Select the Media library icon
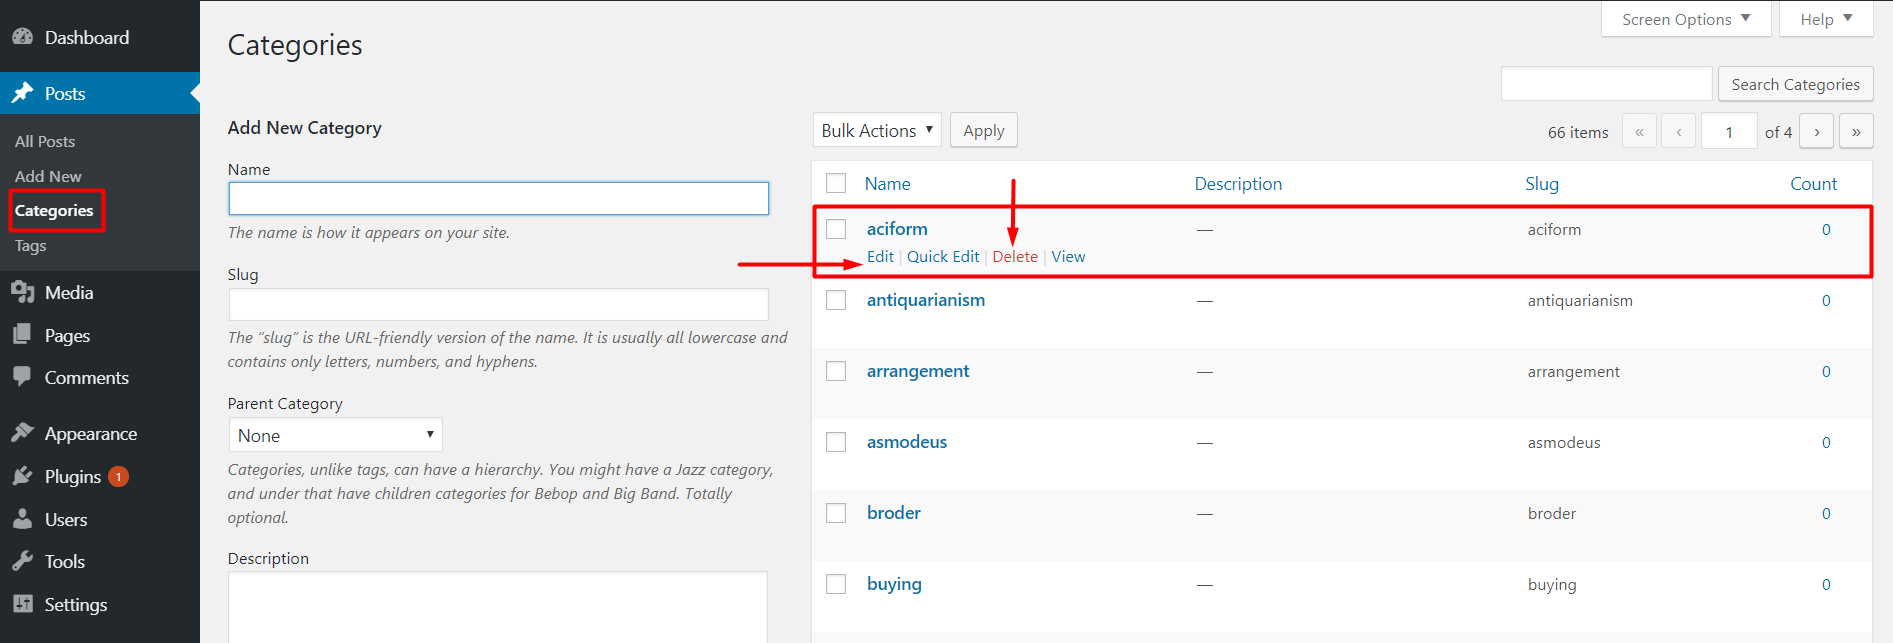This screenshot has width=1893, height=643. (x=24, y=292)
